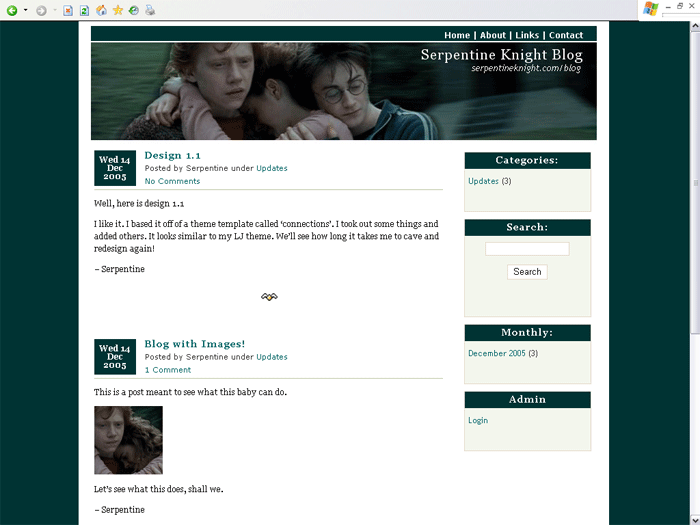This screenshot has height=525, width=700.
Task: Open the Ron and Hermione image thumbnail
Action: click(129, 440)
